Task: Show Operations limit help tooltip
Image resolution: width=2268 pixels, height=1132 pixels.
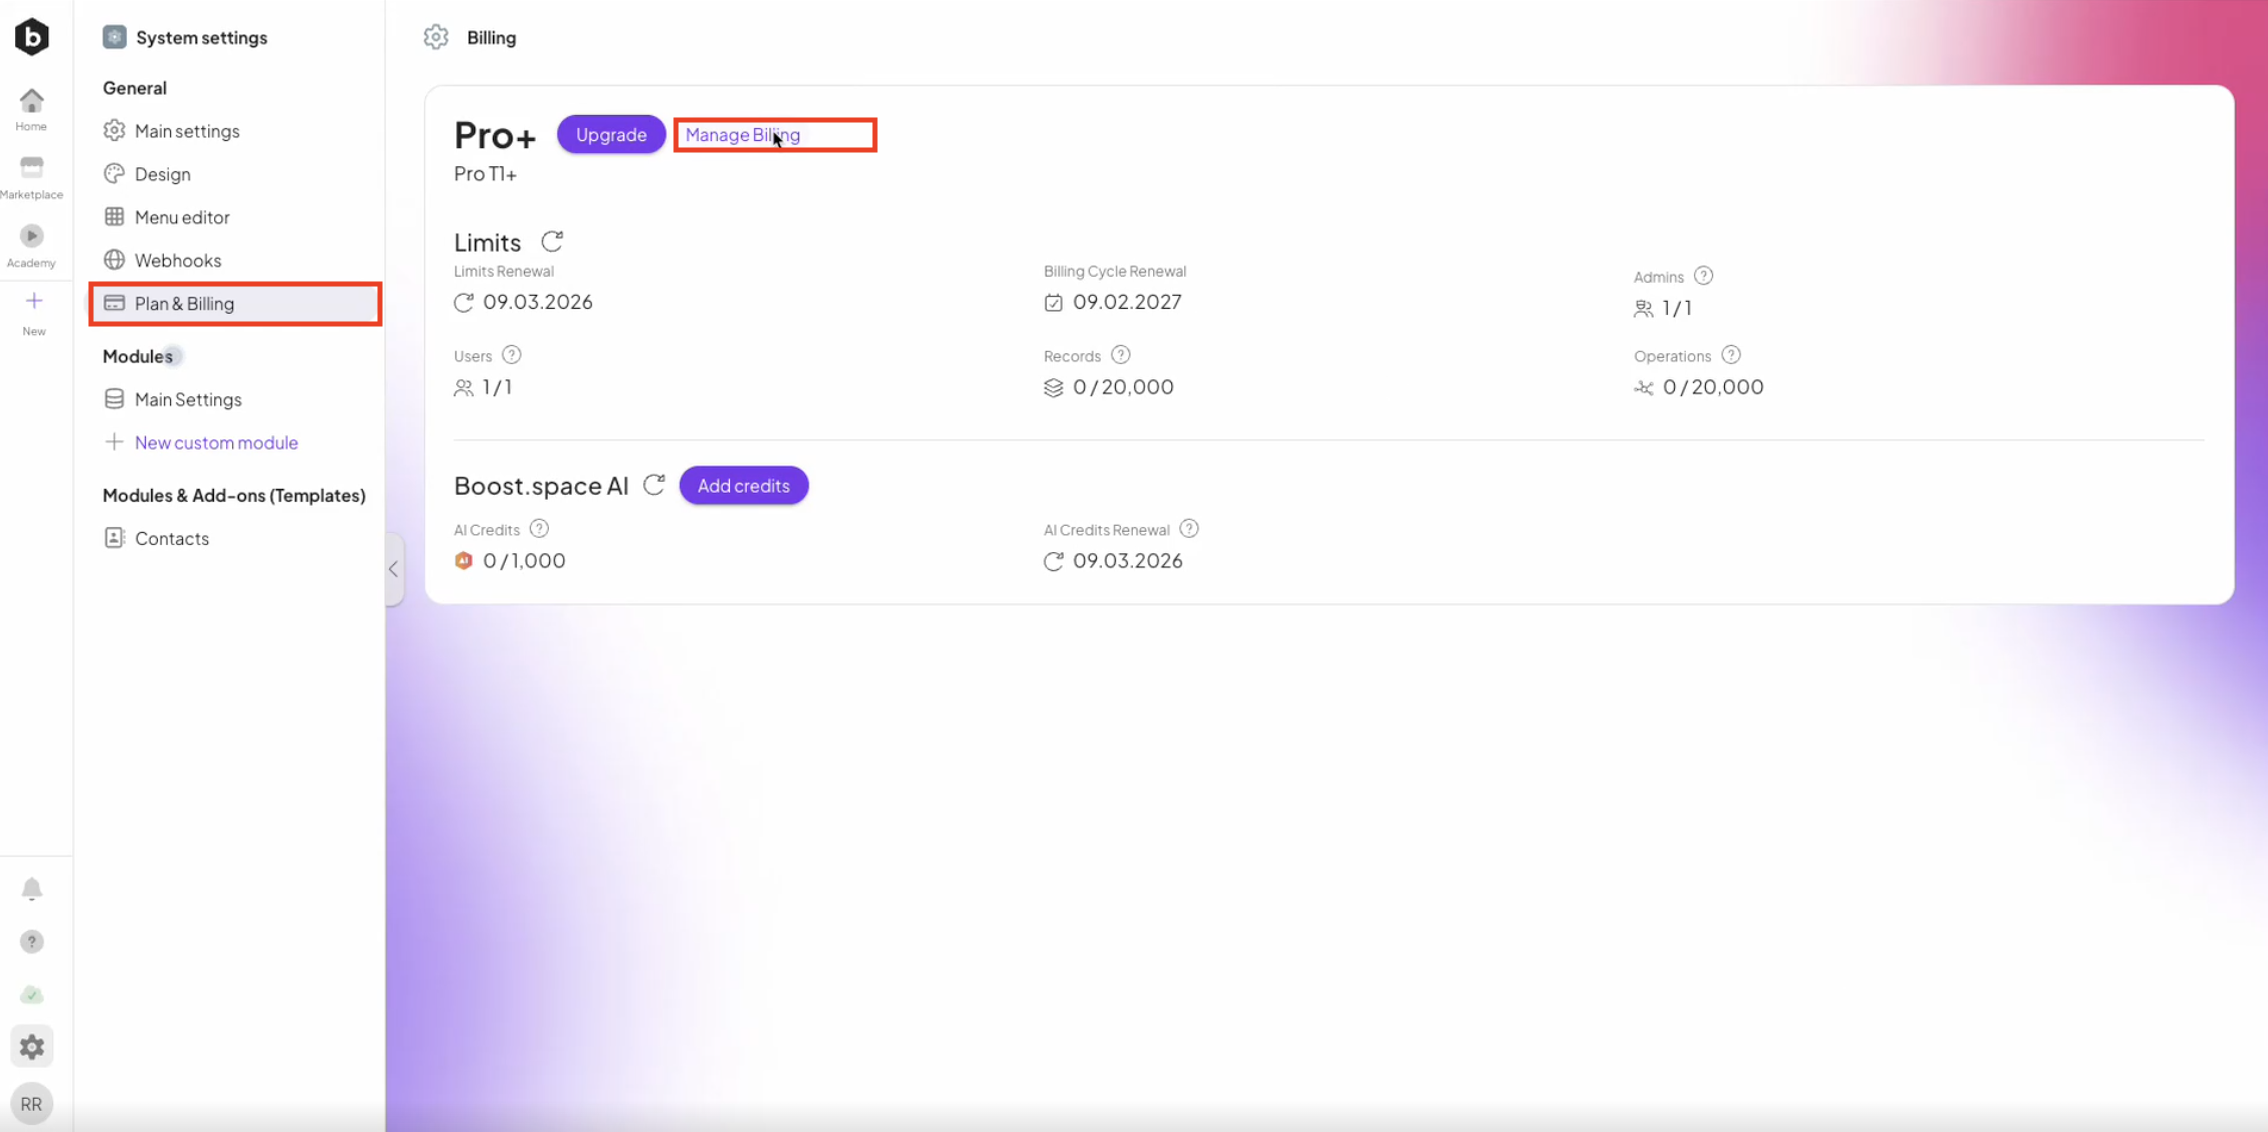Action: click(x=1731, y=355)
